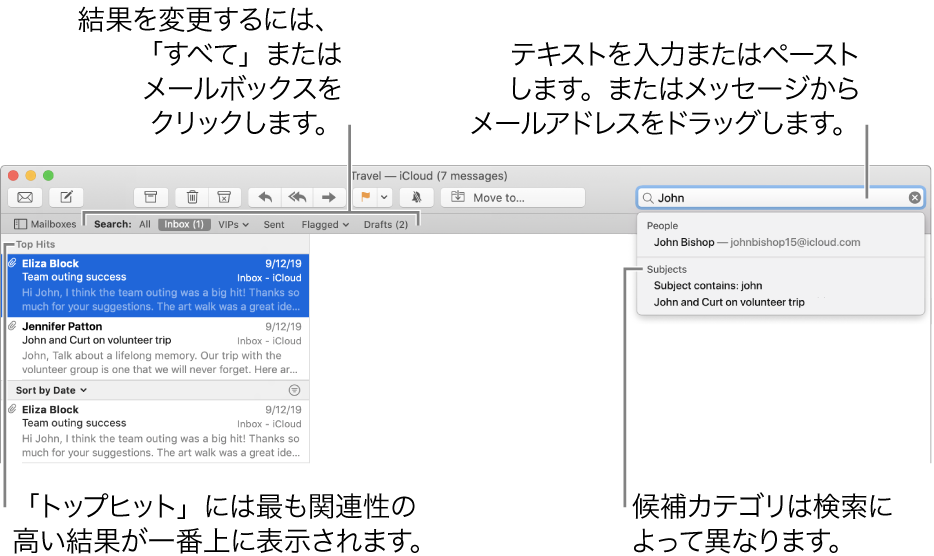Image resolution: width=934 pixels, height=556 pixels.
Task: Open the Eliza Block message below Sort by Date
Action: pos(156,431)
